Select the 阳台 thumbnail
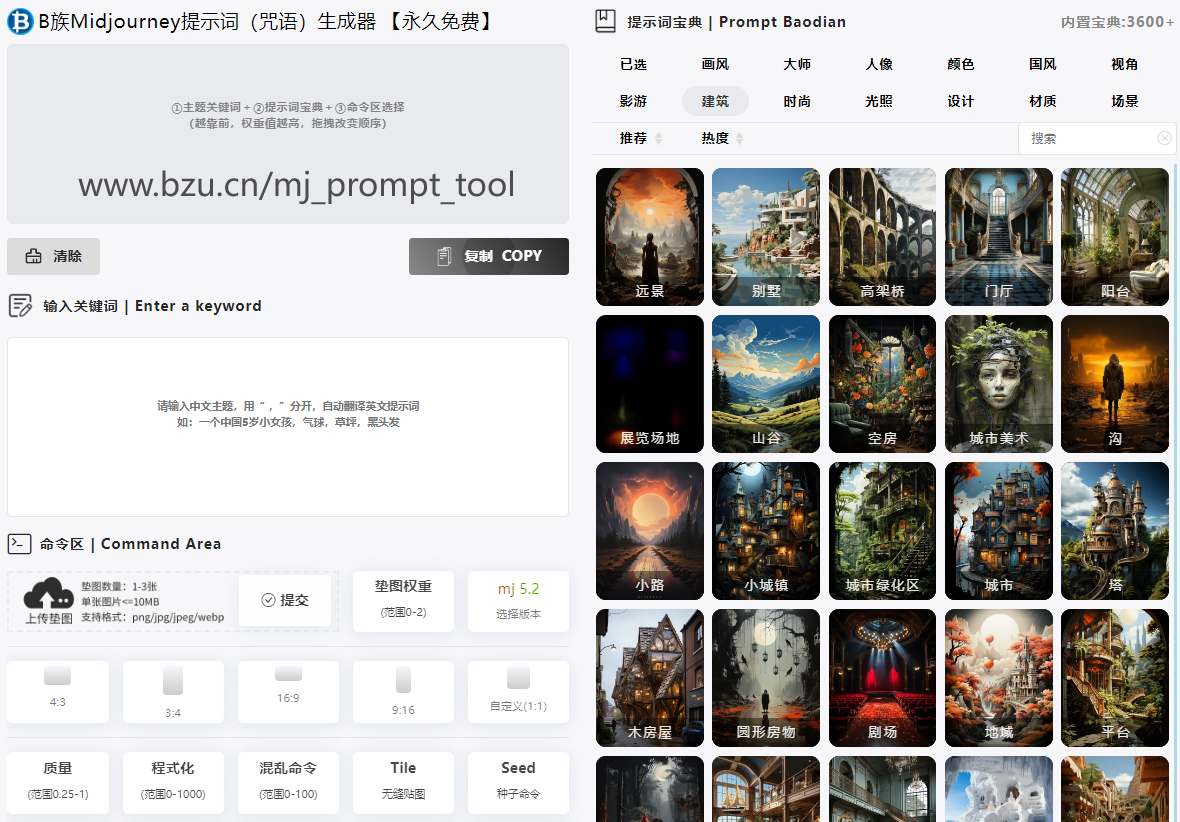Screen dimensions: 1180x822 pyautogui.click(x=1115, y=237)
